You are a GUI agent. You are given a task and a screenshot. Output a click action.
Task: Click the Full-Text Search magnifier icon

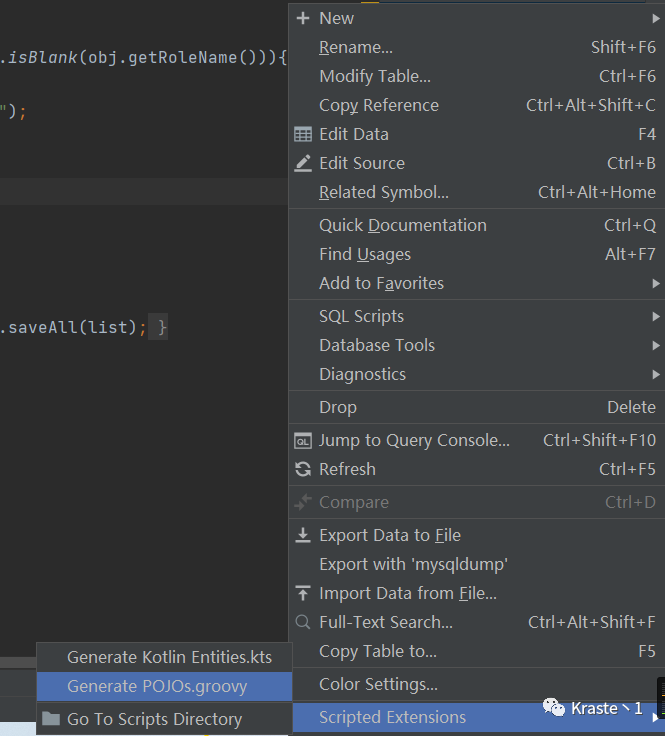(303, 622)
